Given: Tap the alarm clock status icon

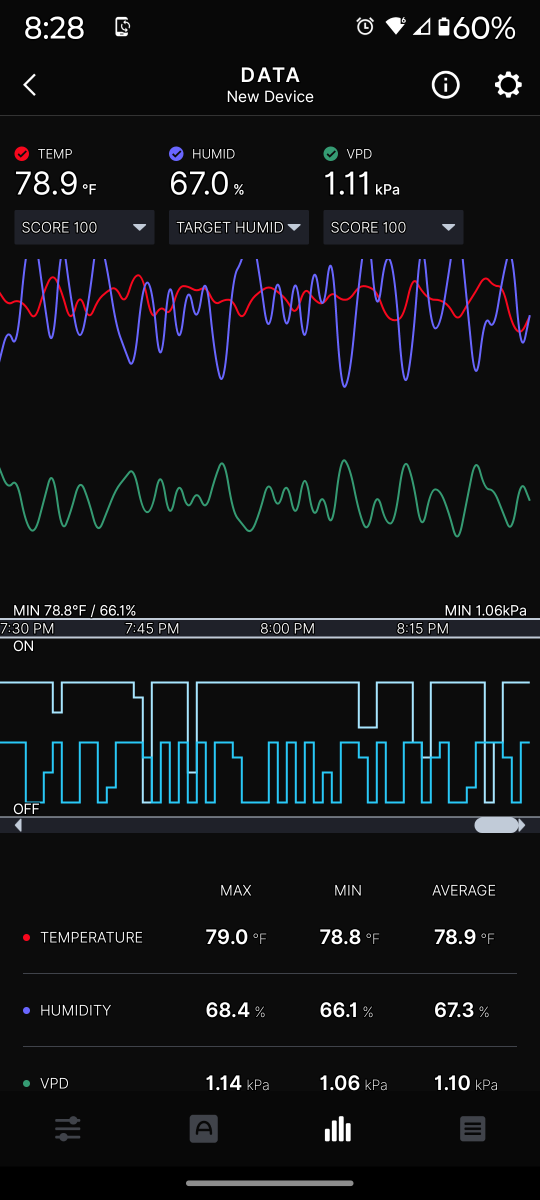Looking at the screenshot, I should point(365,27).
